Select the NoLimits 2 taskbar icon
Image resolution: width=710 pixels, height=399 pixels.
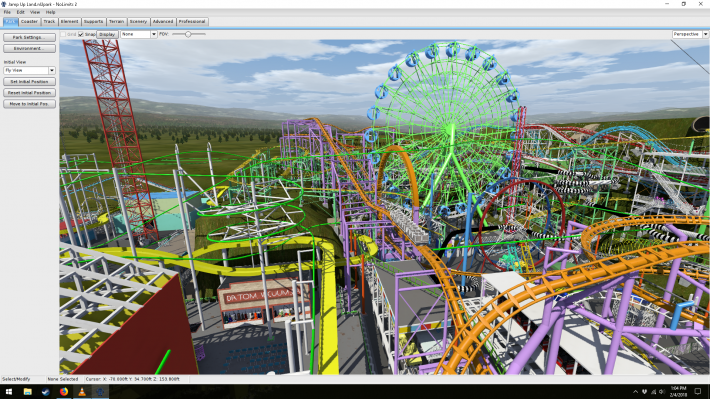(100, 392)
